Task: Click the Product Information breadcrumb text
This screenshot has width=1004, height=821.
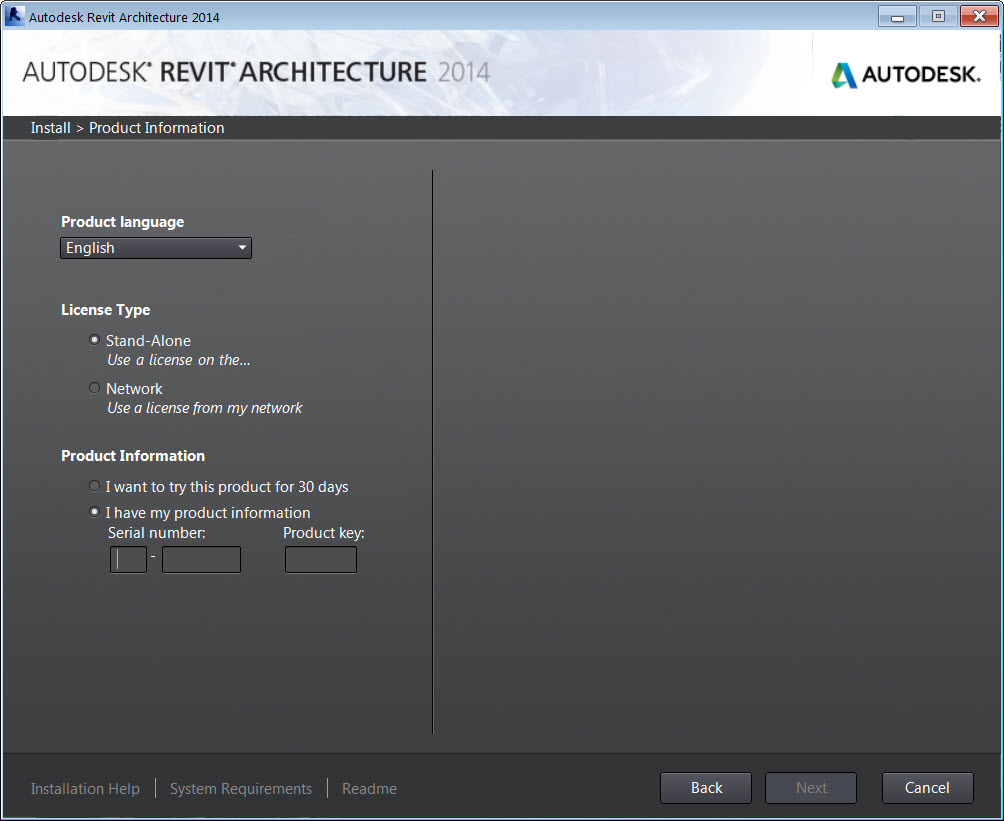Action: coord(156,127)
